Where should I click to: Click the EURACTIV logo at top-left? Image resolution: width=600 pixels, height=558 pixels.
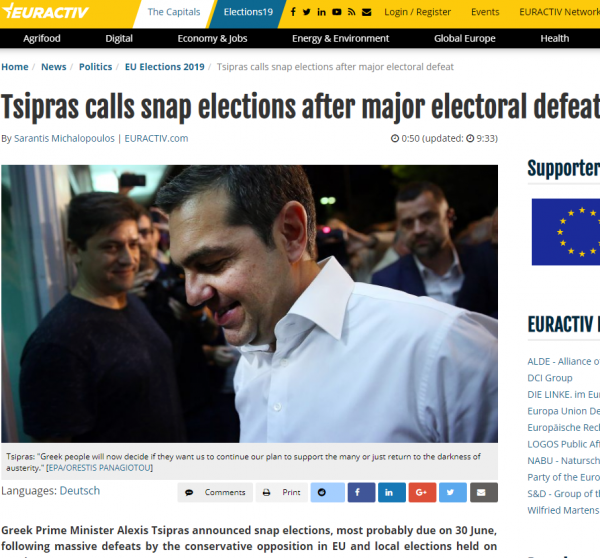point(45,11)
